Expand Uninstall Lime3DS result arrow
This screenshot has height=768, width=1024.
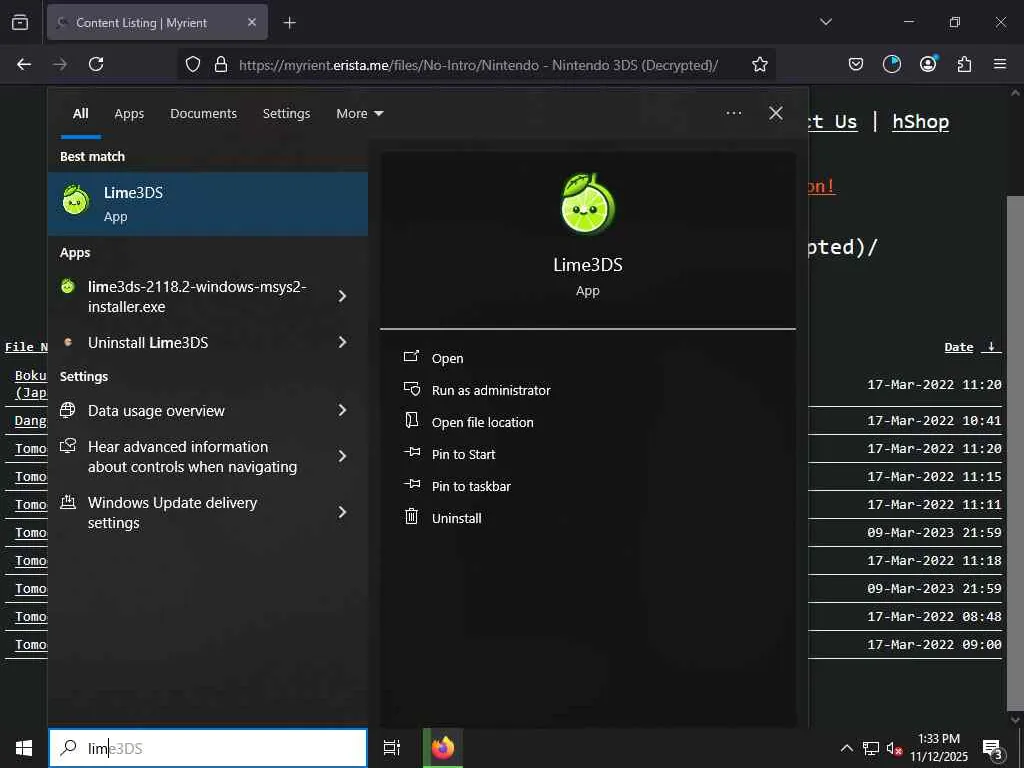pos(342,342)
